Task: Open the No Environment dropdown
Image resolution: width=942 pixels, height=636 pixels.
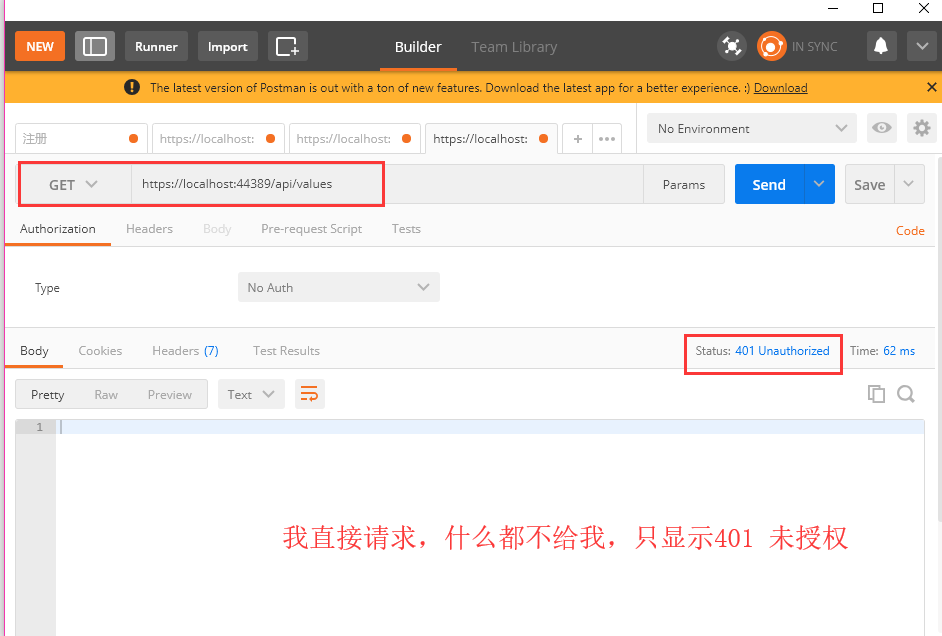Action: (752, 129)
